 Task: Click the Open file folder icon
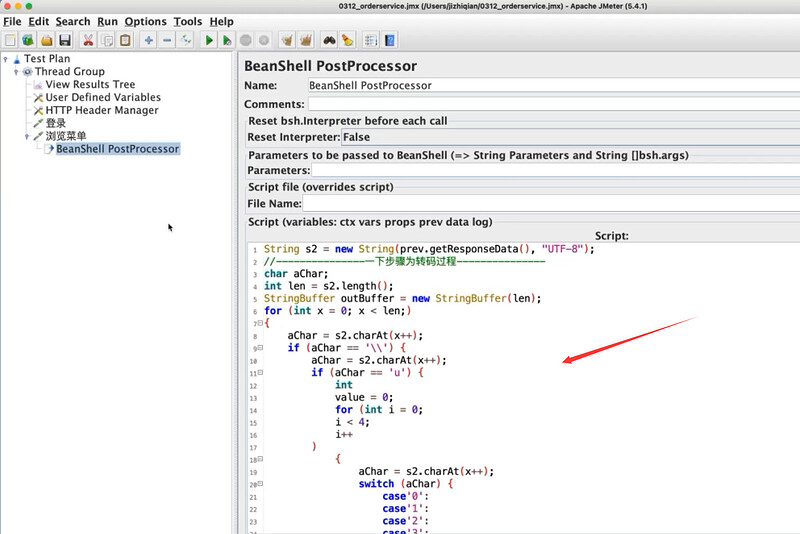click(x=46, y=40)
